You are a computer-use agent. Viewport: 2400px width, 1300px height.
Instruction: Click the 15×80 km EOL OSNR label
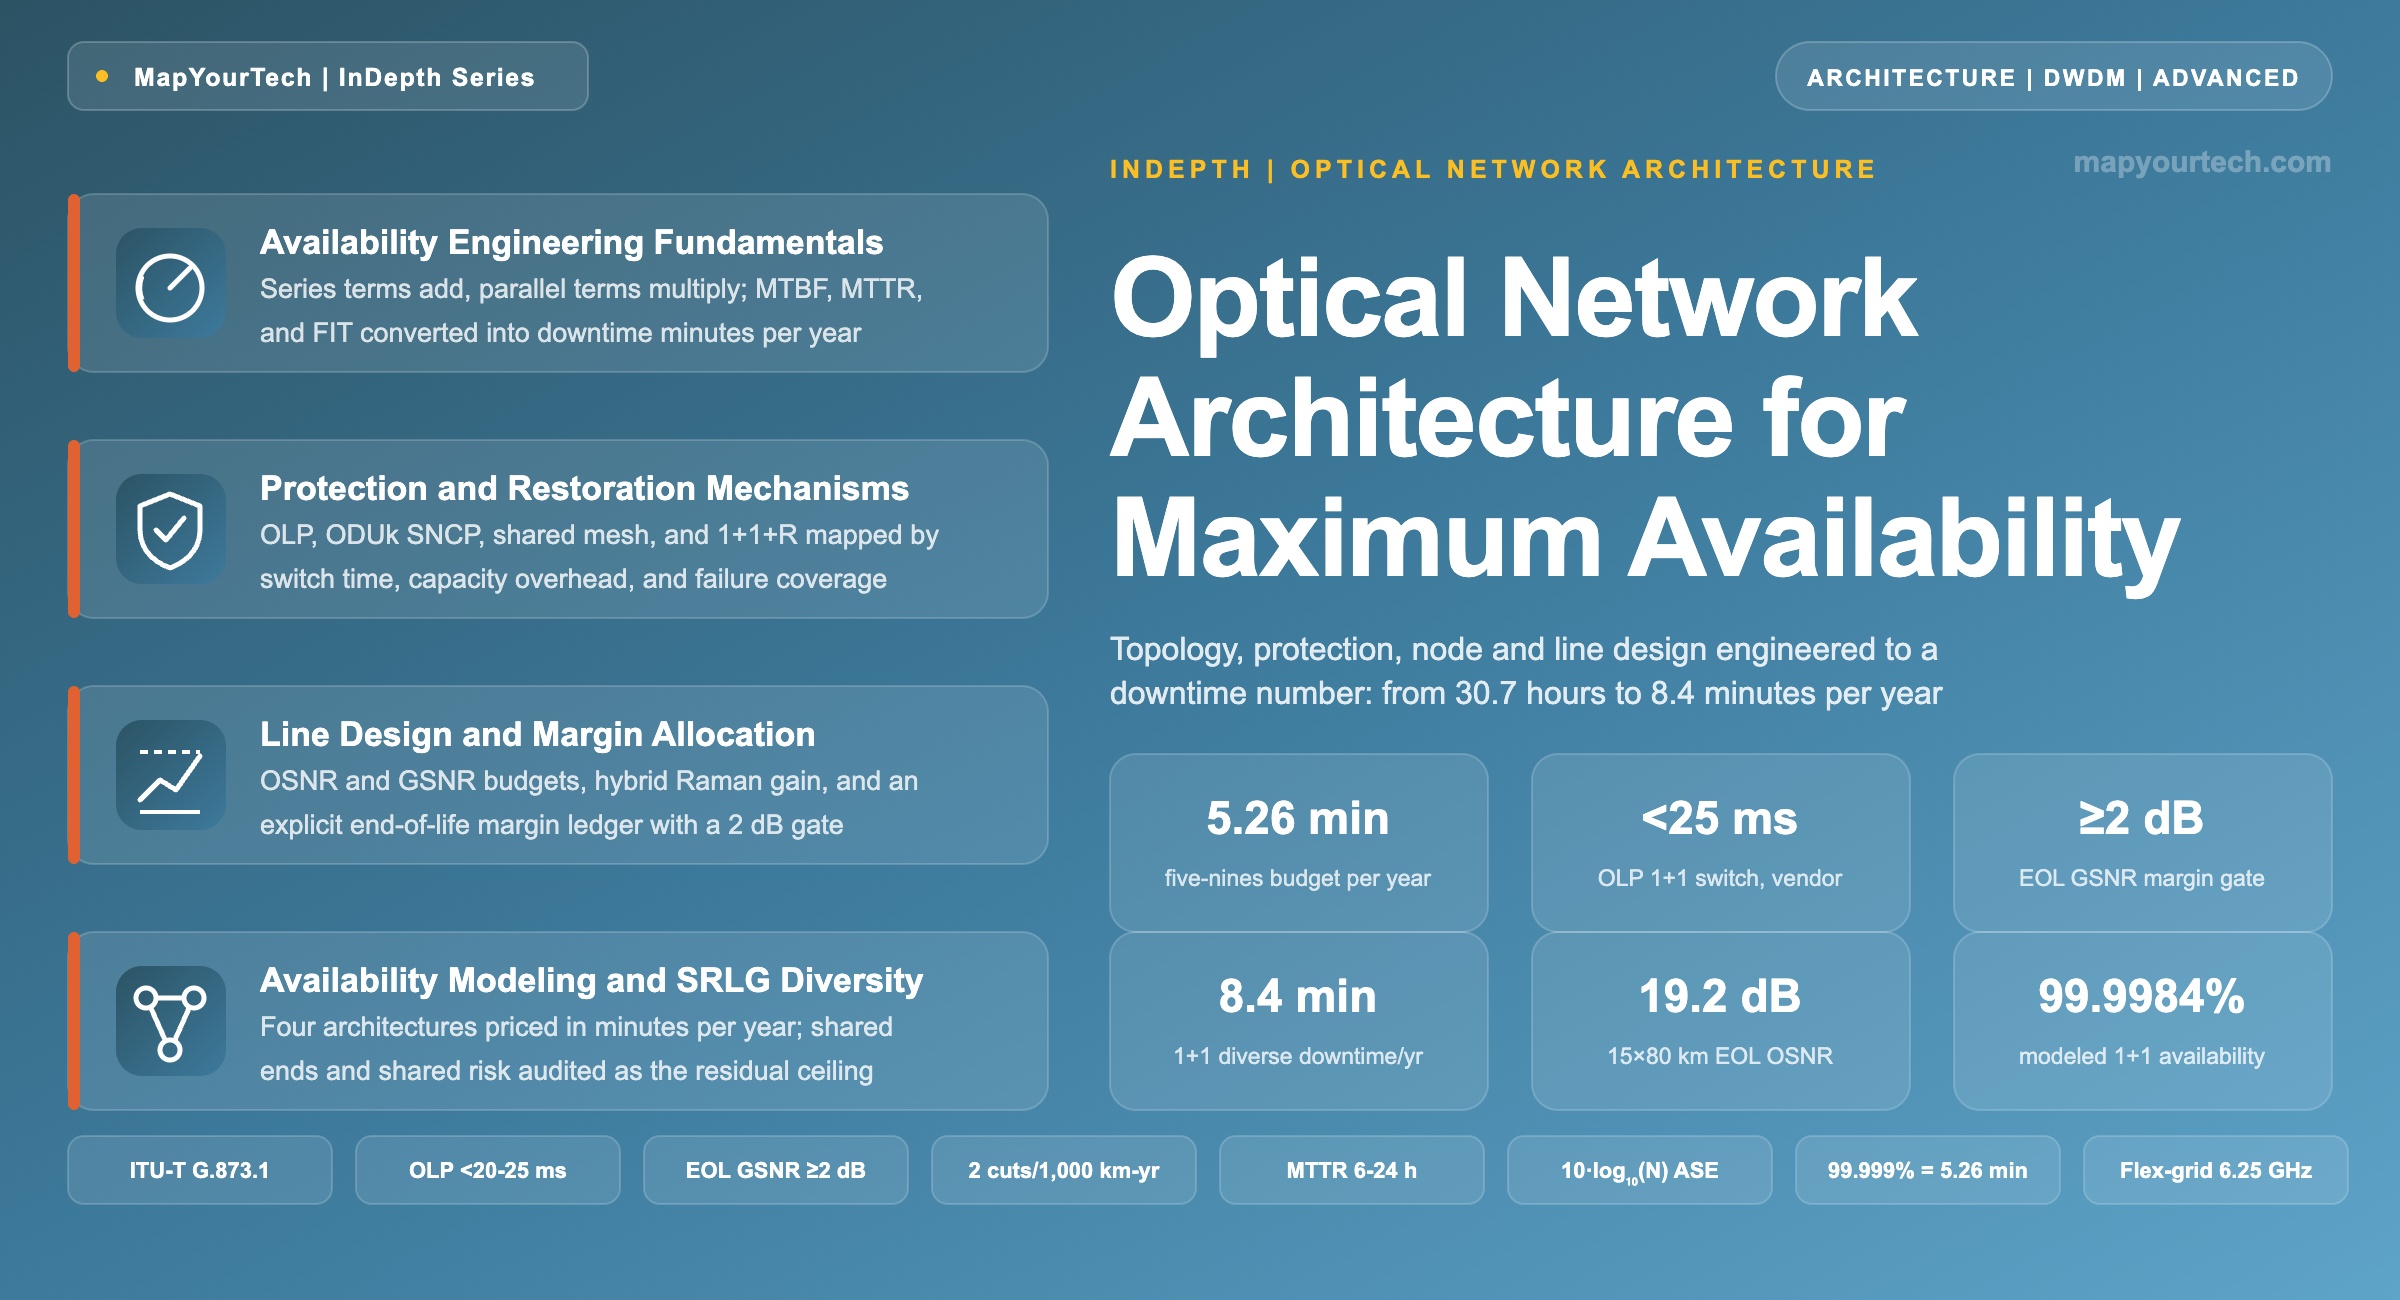(x=1720, y=1056)
